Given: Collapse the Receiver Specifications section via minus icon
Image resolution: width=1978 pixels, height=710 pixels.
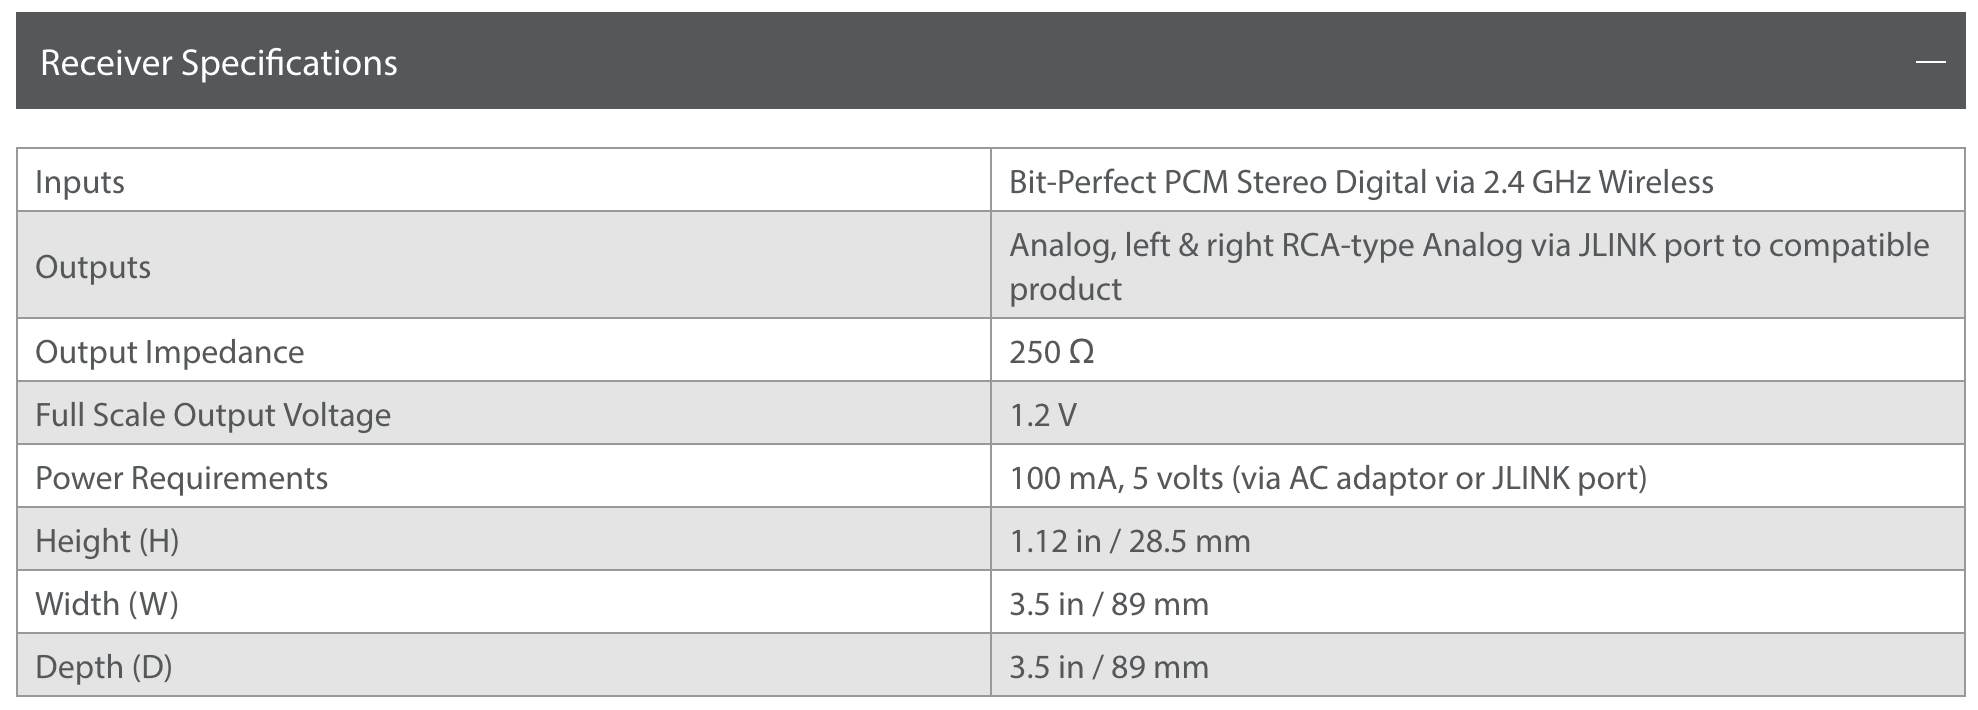Looking at the screenshot, I should pyautogui.click(x=1930, y=63).
